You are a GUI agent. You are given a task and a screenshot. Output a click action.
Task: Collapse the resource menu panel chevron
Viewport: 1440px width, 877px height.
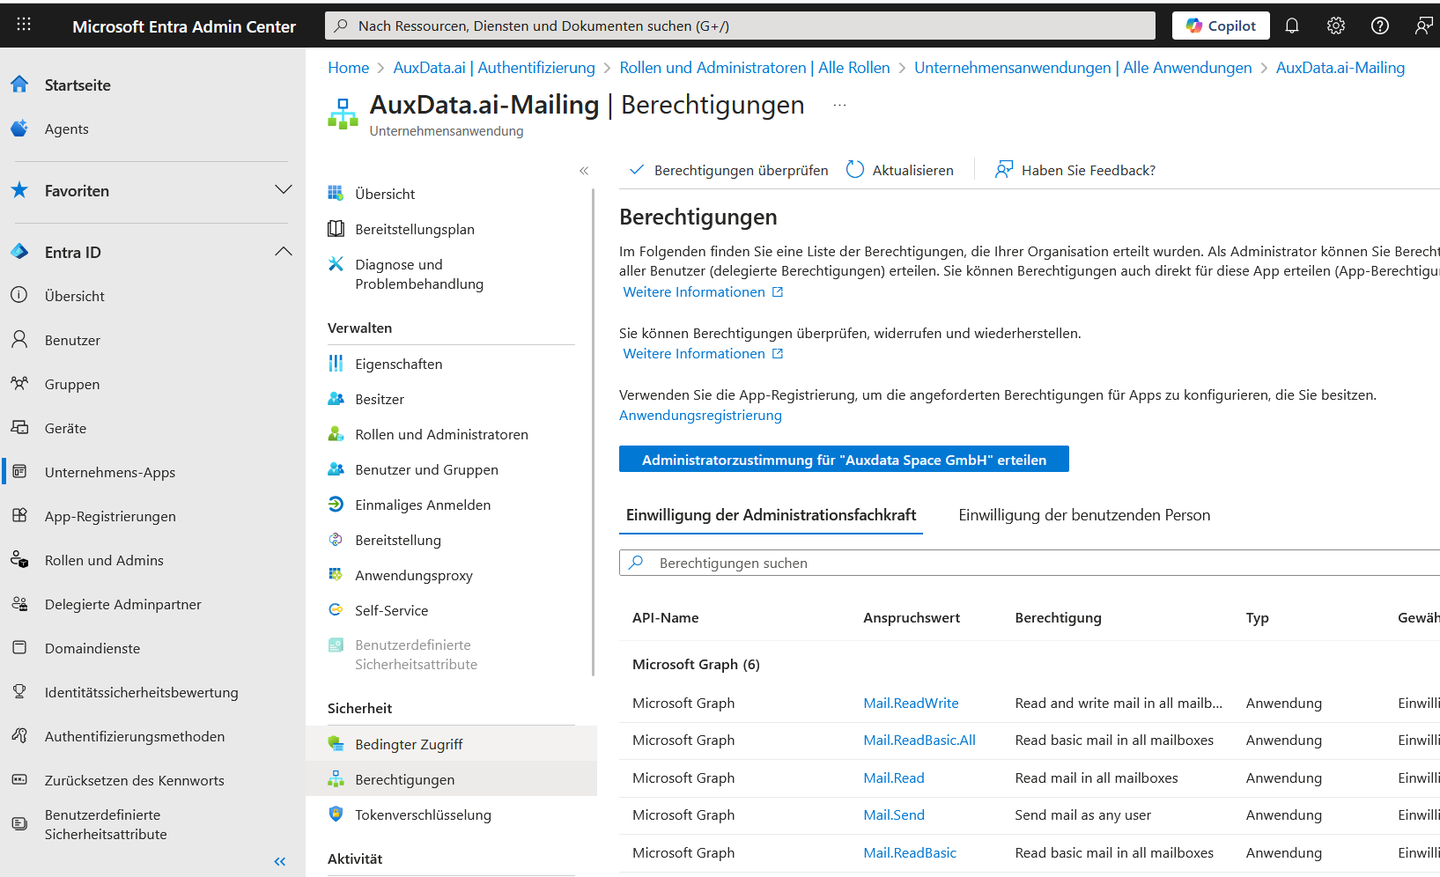[x=584, y=171]
